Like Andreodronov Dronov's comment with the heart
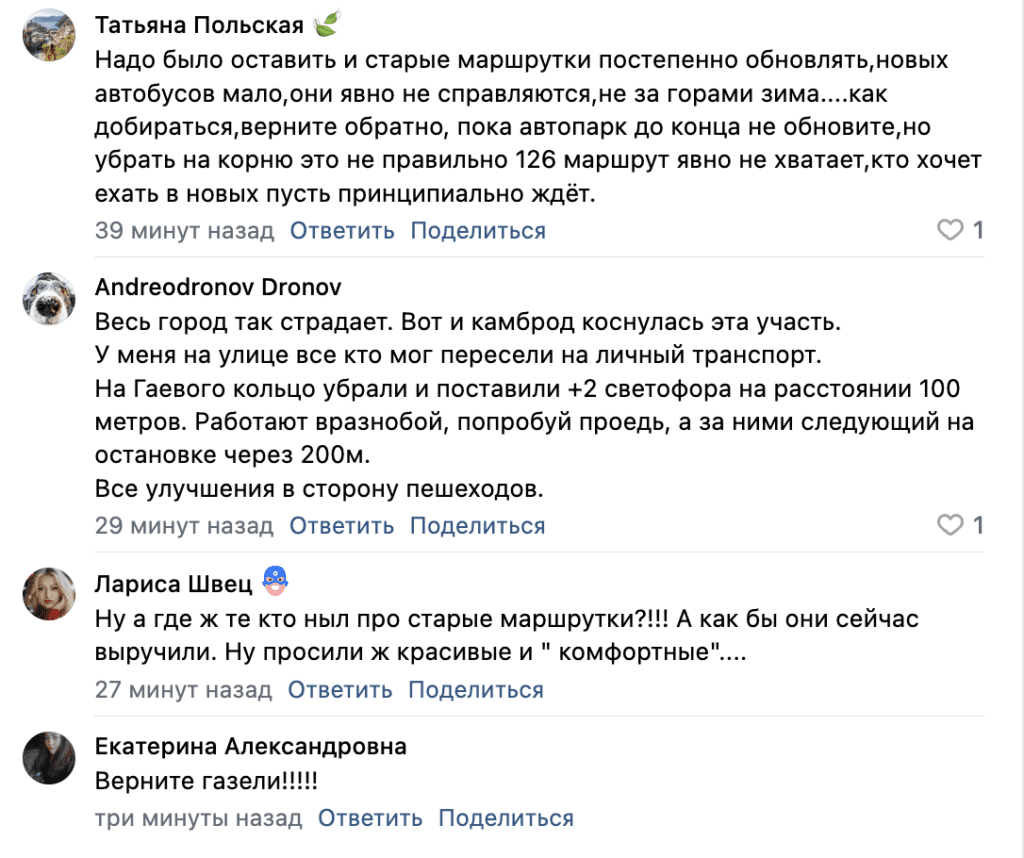This screenshot has width=1024, height=858. tap(949, 525)
